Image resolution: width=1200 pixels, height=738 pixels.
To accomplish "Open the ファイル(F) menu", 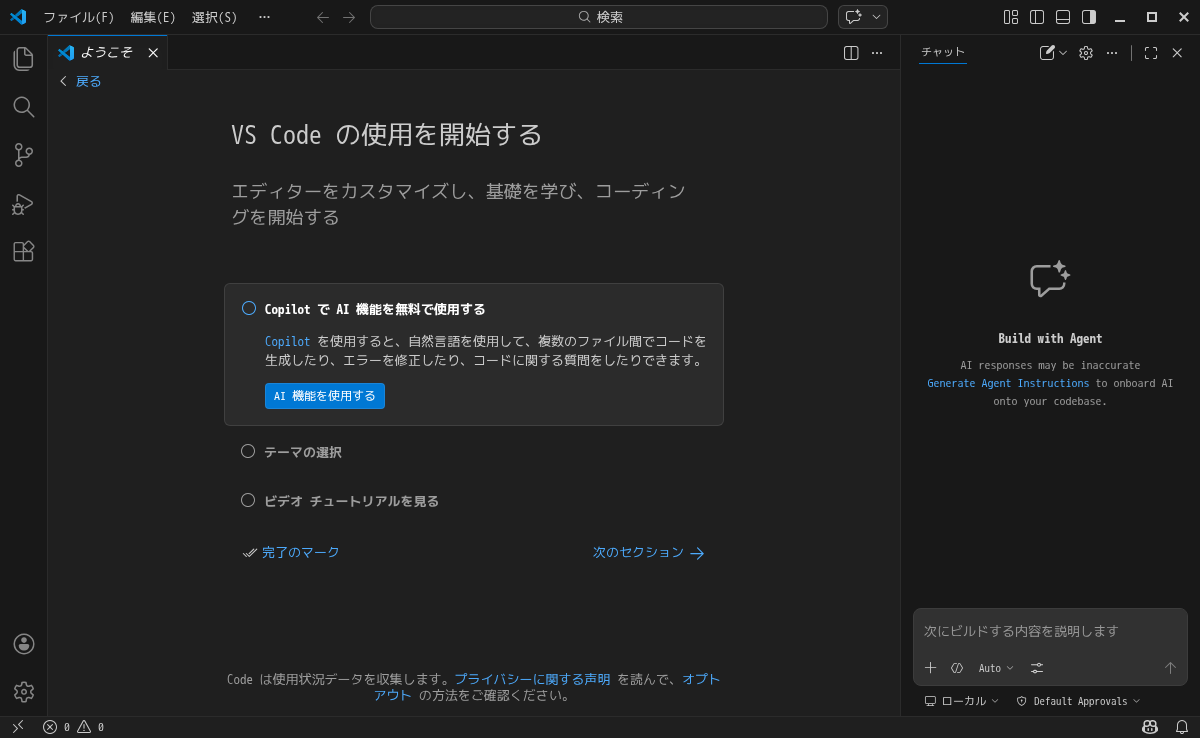I will [x=78, y=17].
